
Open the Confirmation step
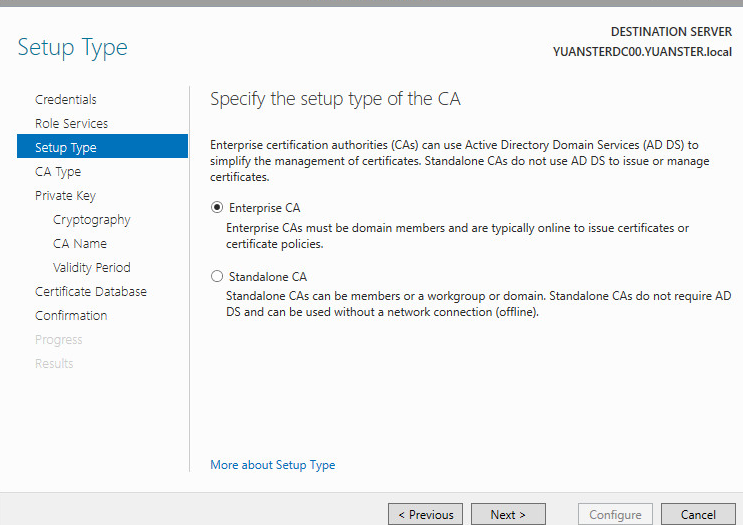point(71,316)
